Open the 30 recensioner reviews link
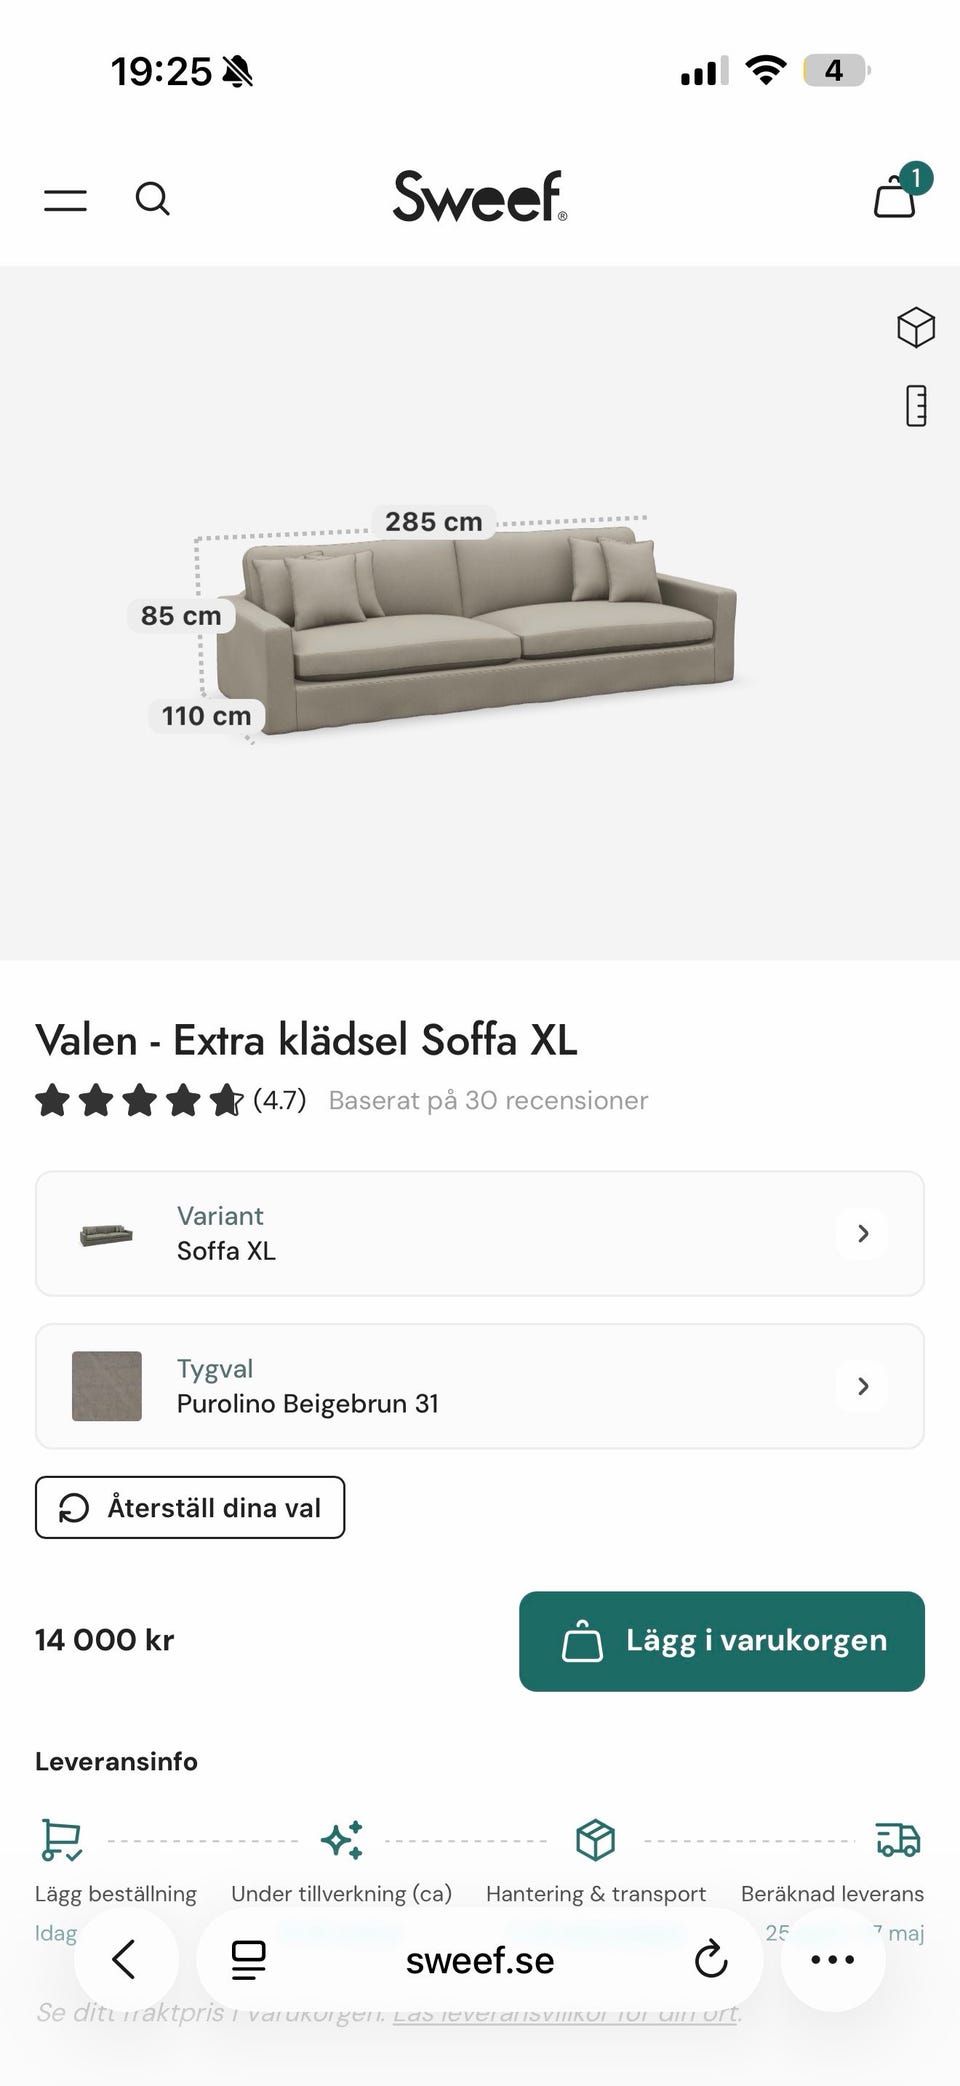This screenshot has width=960, height=2086. [x=488, y=1100]
